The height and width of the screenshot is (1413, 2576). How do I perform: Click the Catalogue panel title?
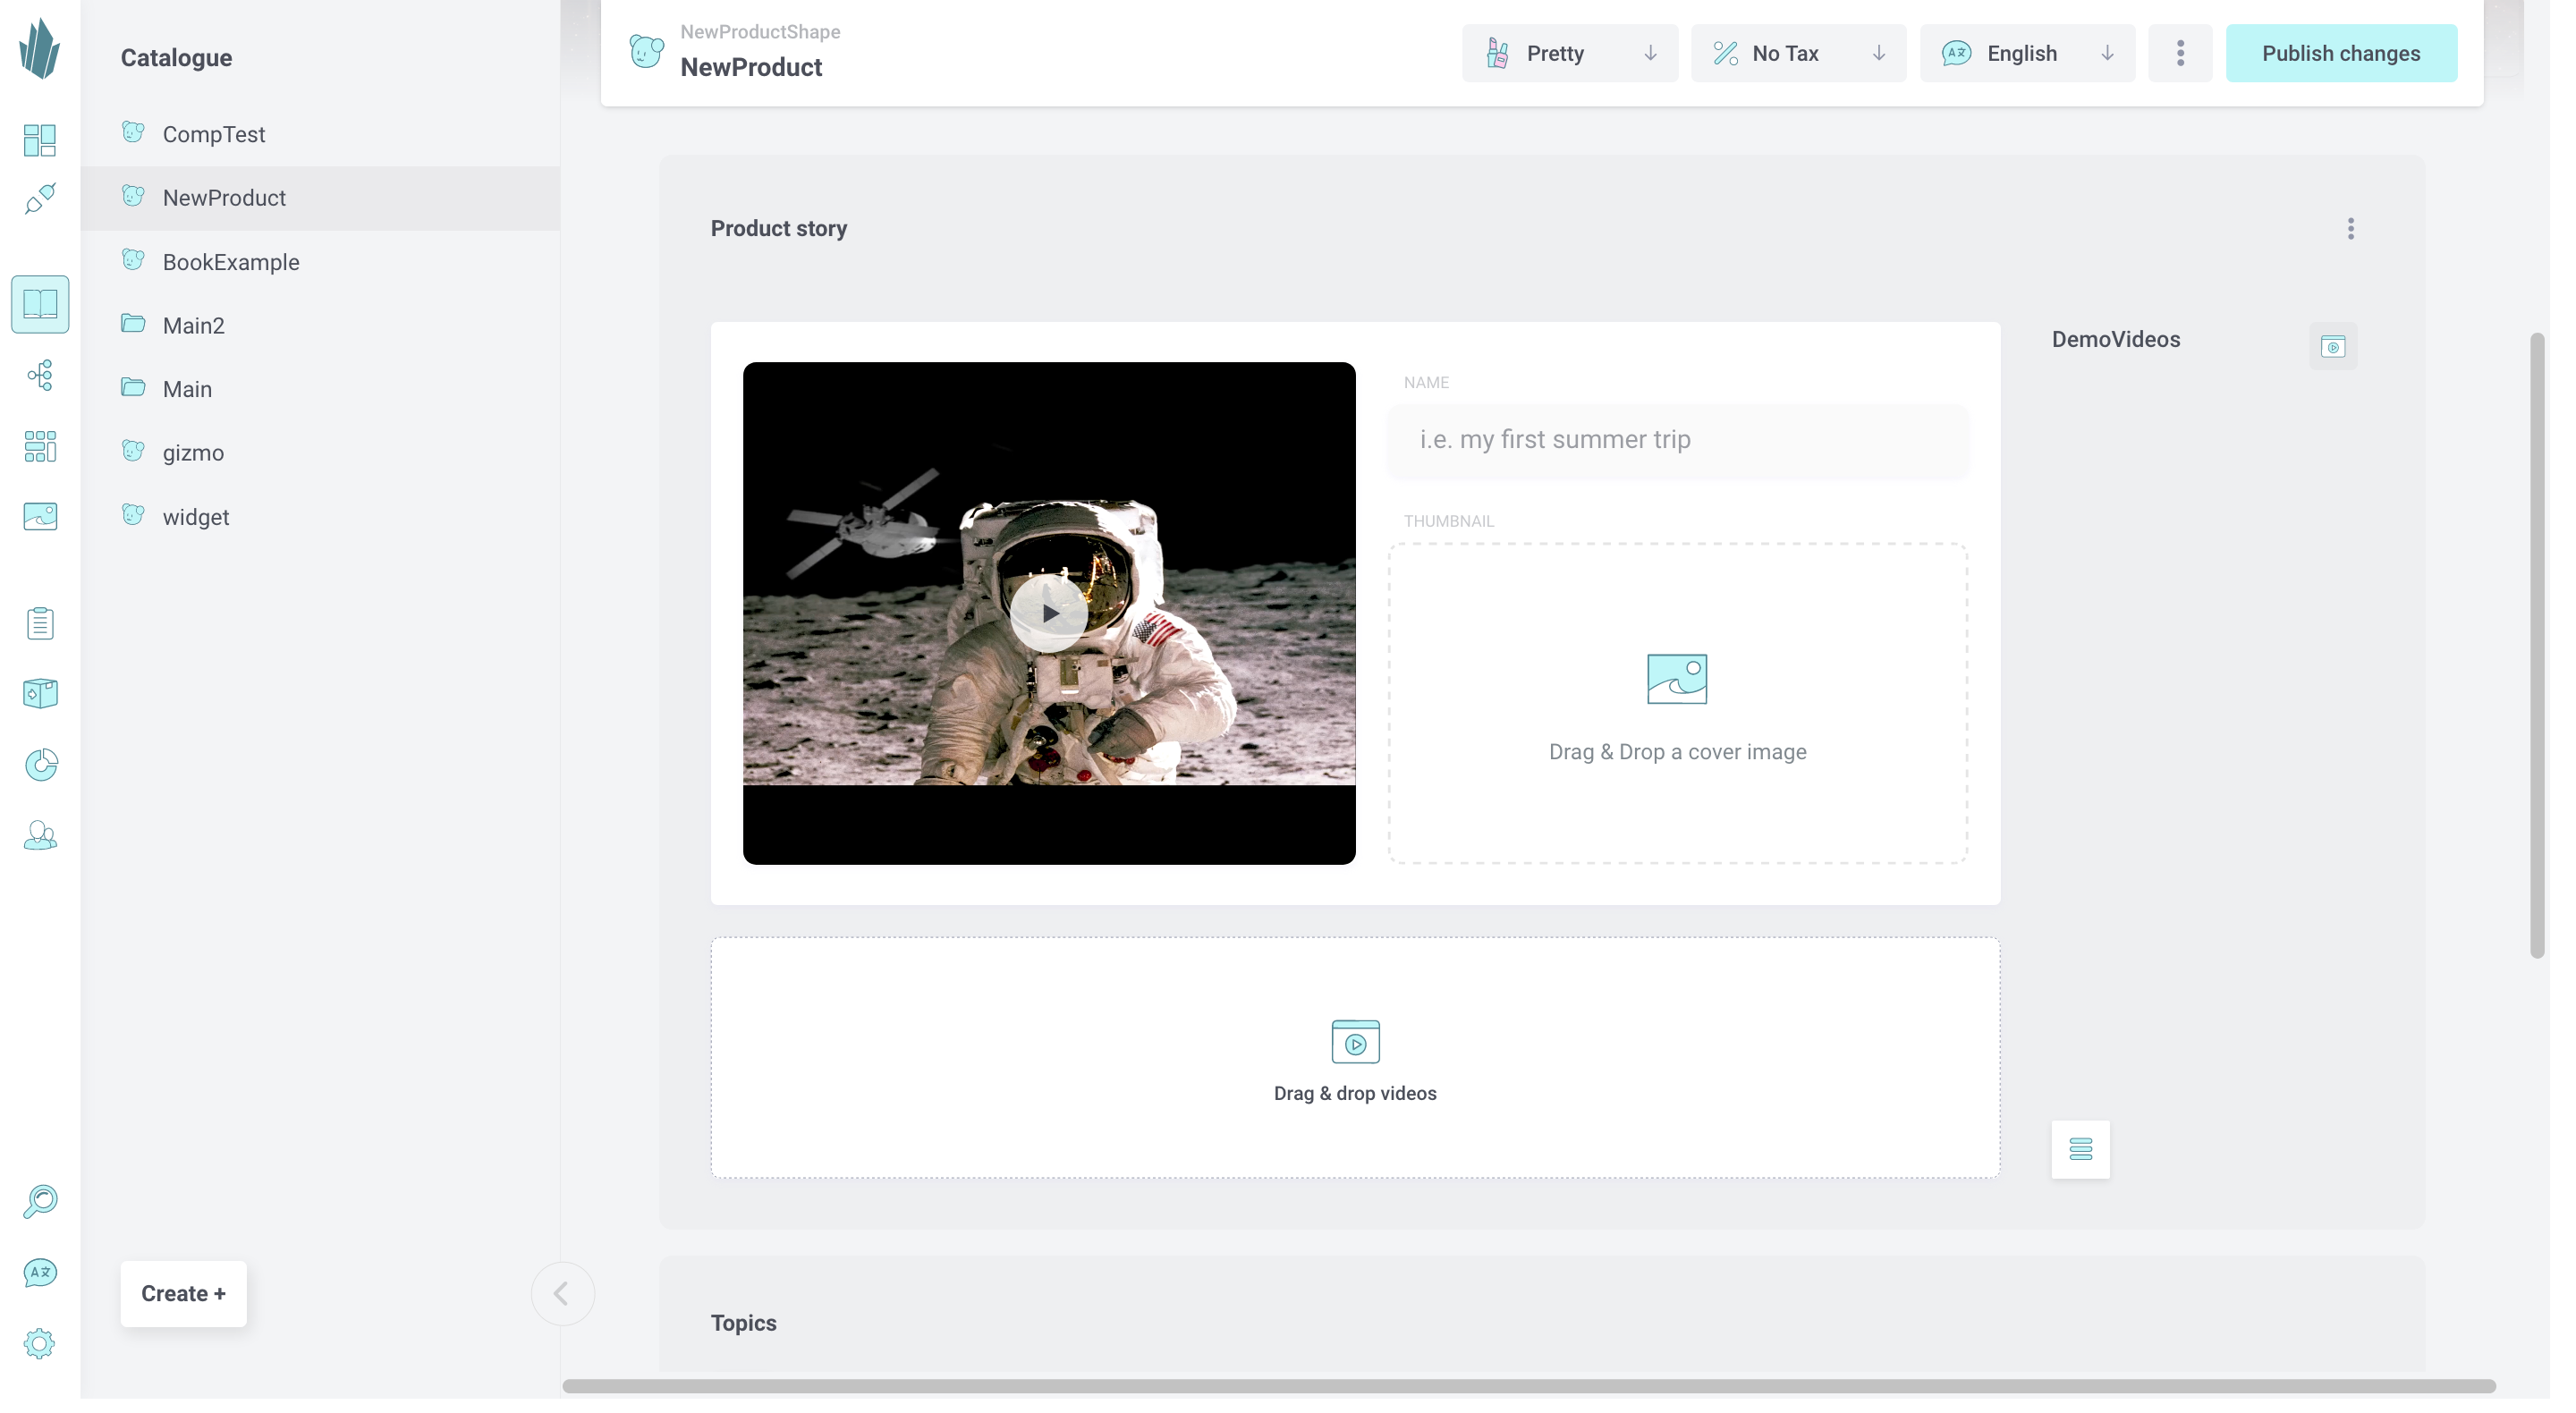point(176,58)
